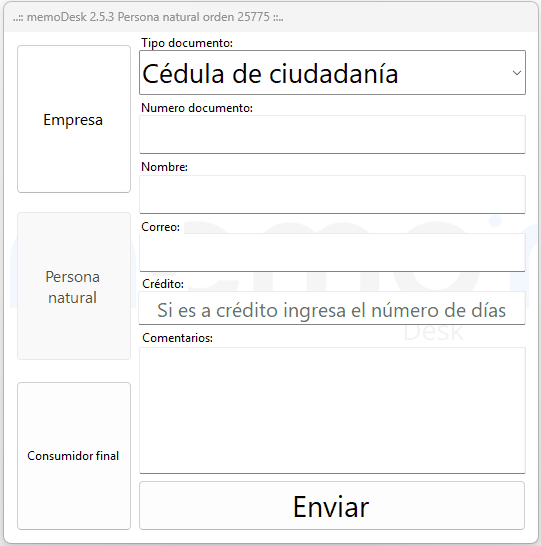Image resolution: width=541 pixels, height=546 pixels.
Task: Select the Empresa client type
Action: (74, 119)
